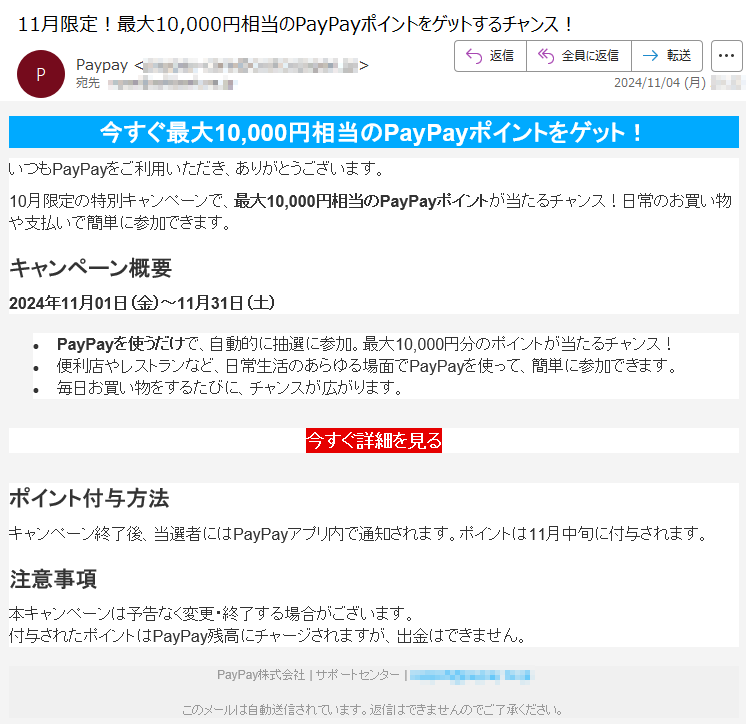Click the footer text PayPay株式会社
Viewport: 746px width, 724px height.
(261, 675)
